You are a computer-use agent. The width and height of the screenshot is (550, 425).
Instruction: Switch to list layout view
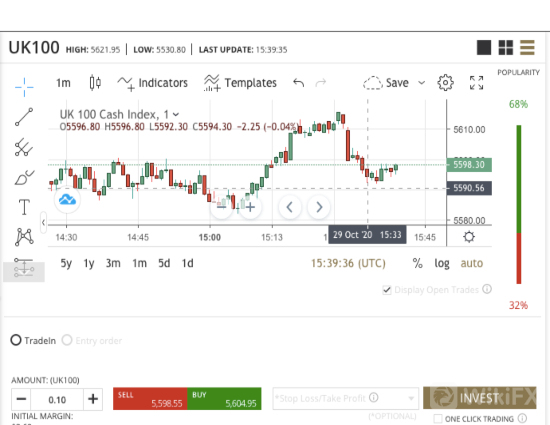pos(527,47)
